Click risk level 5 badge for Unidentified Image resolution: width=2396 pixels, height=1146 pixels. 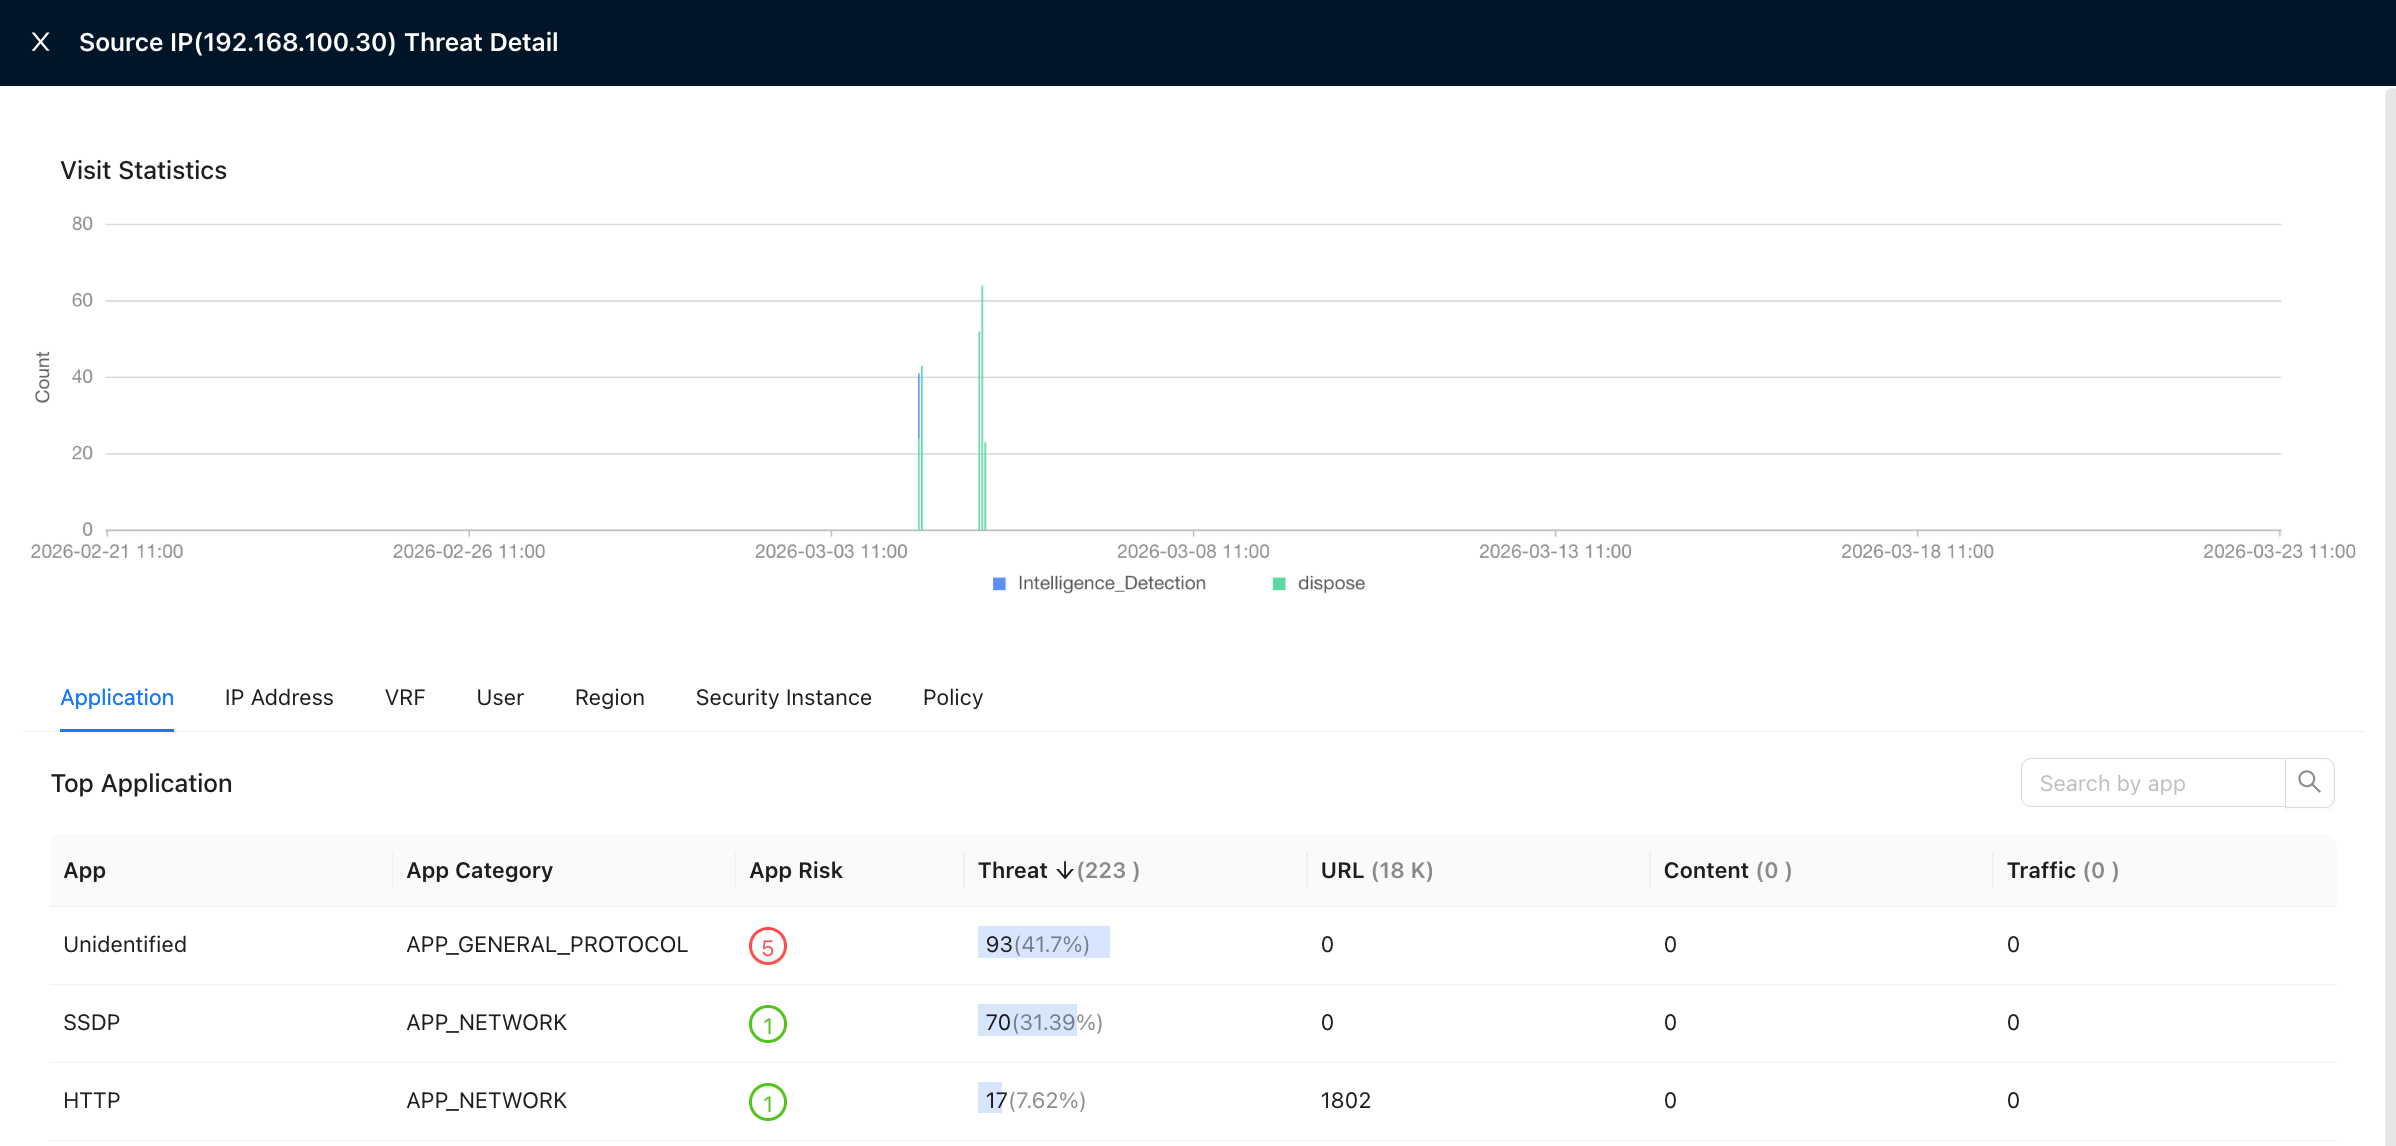tap(768, 946)
